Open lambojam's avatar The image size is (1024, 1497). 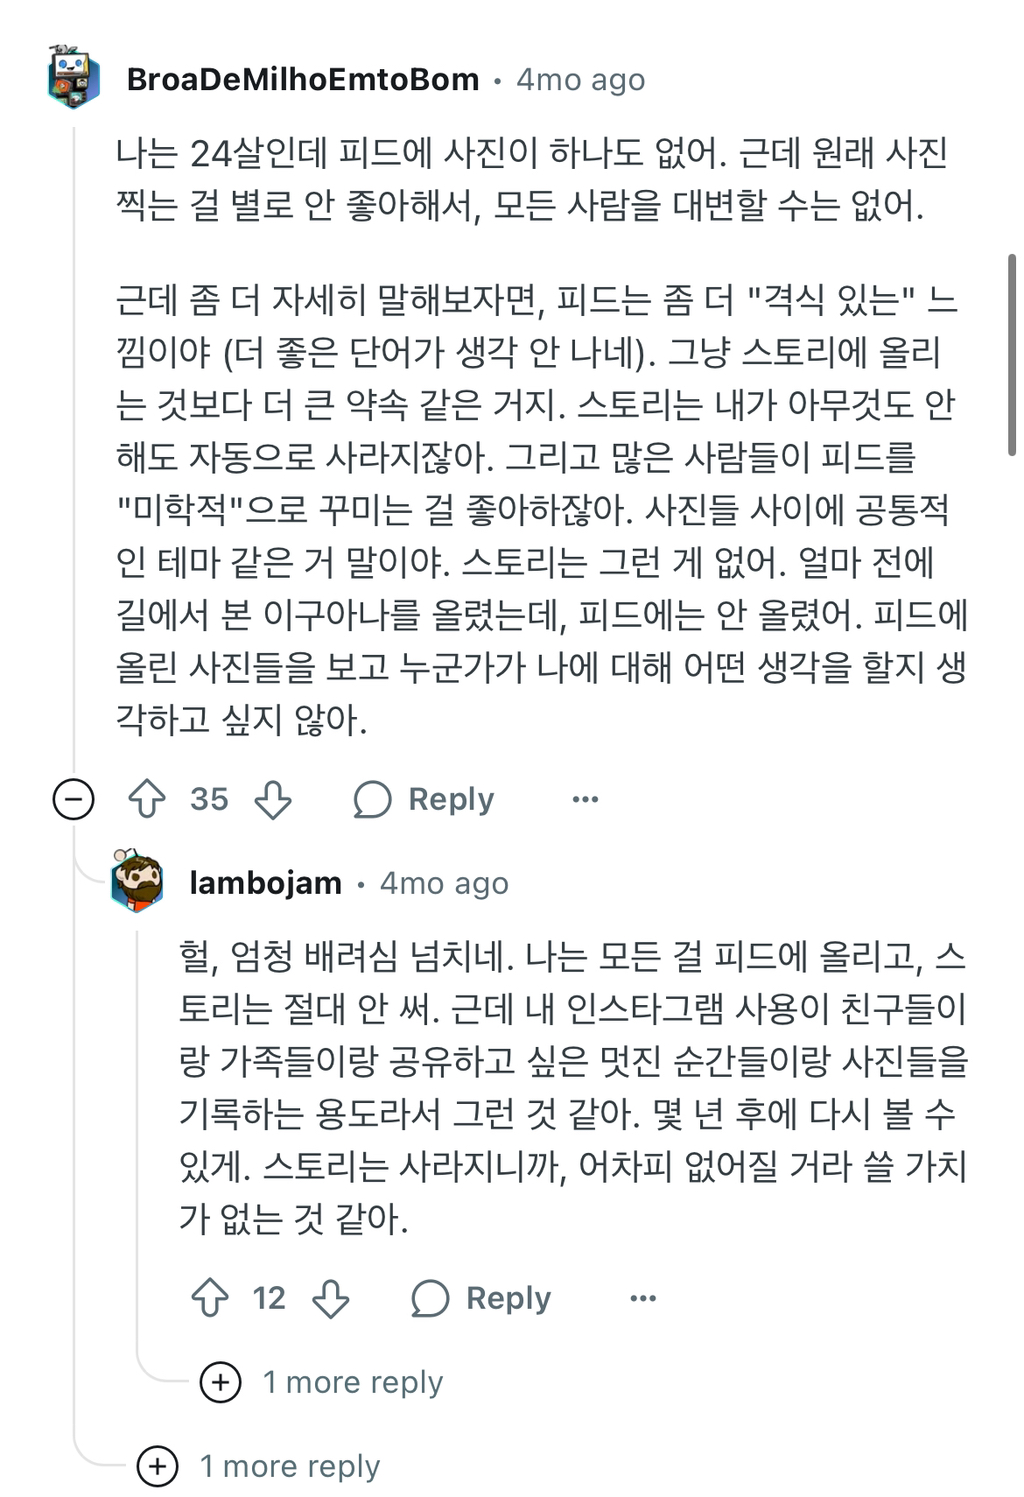coord(137,882)
